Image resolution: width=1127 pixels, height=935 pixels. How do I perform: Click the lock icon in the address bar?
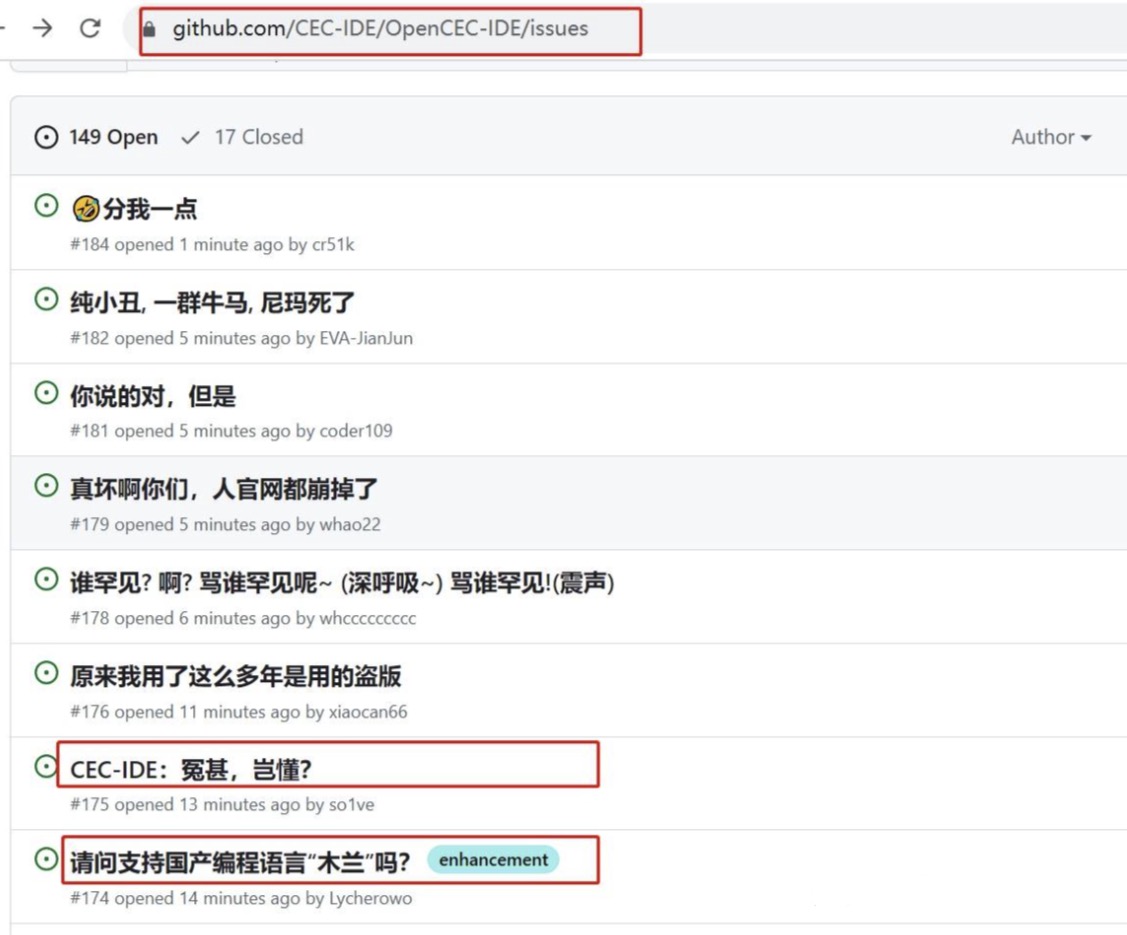[150, 29]
